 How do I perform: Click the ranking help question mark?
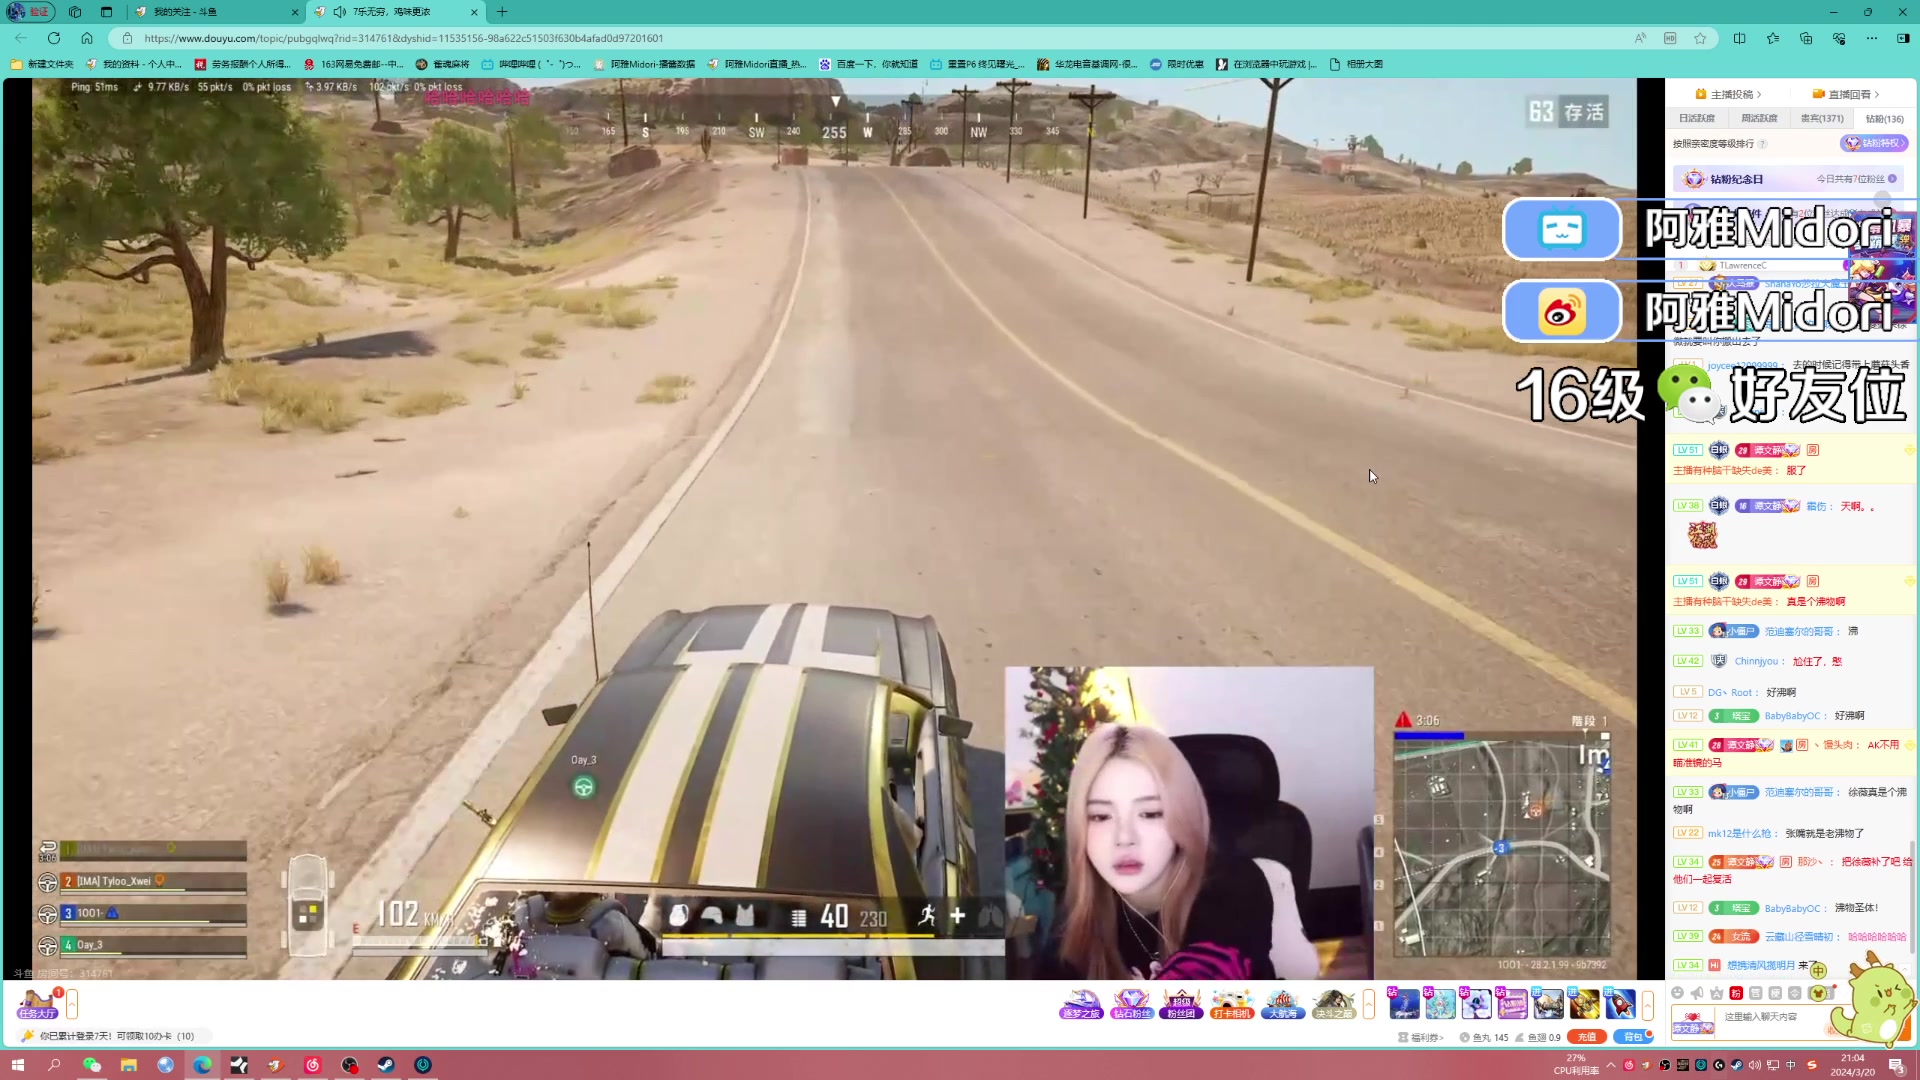pos(1763,144)
